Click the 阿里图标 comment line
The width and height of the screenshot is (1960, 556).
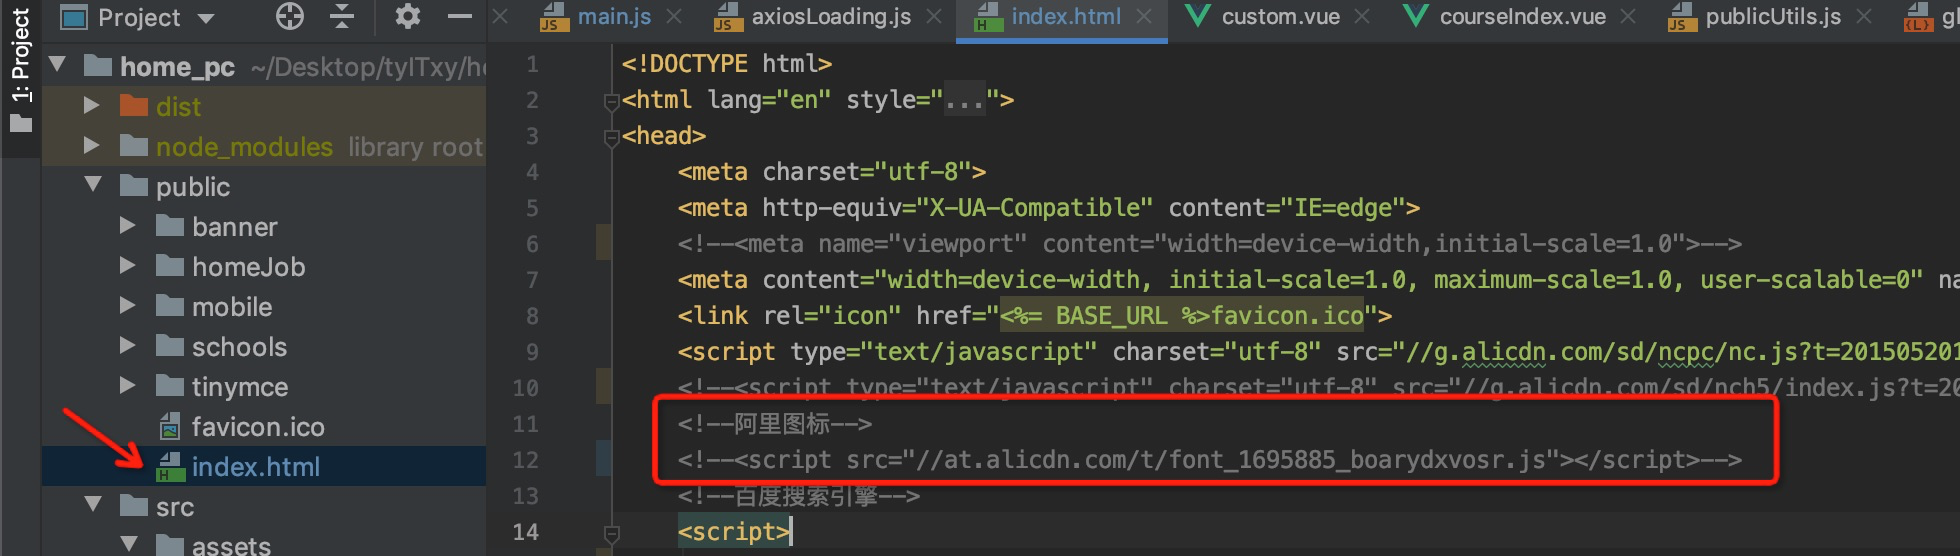(x=775, y=424)
